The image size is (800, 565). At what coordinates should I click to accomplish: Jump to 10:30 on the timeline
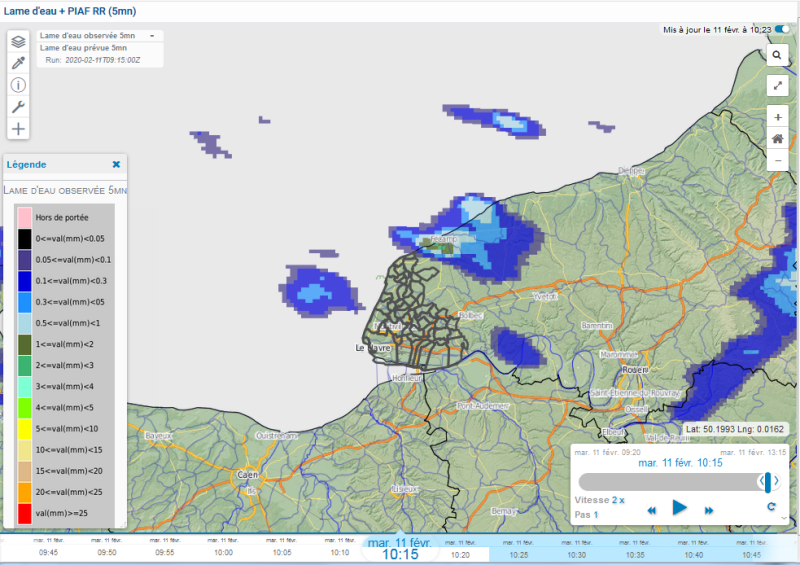(x=577, y=554)
